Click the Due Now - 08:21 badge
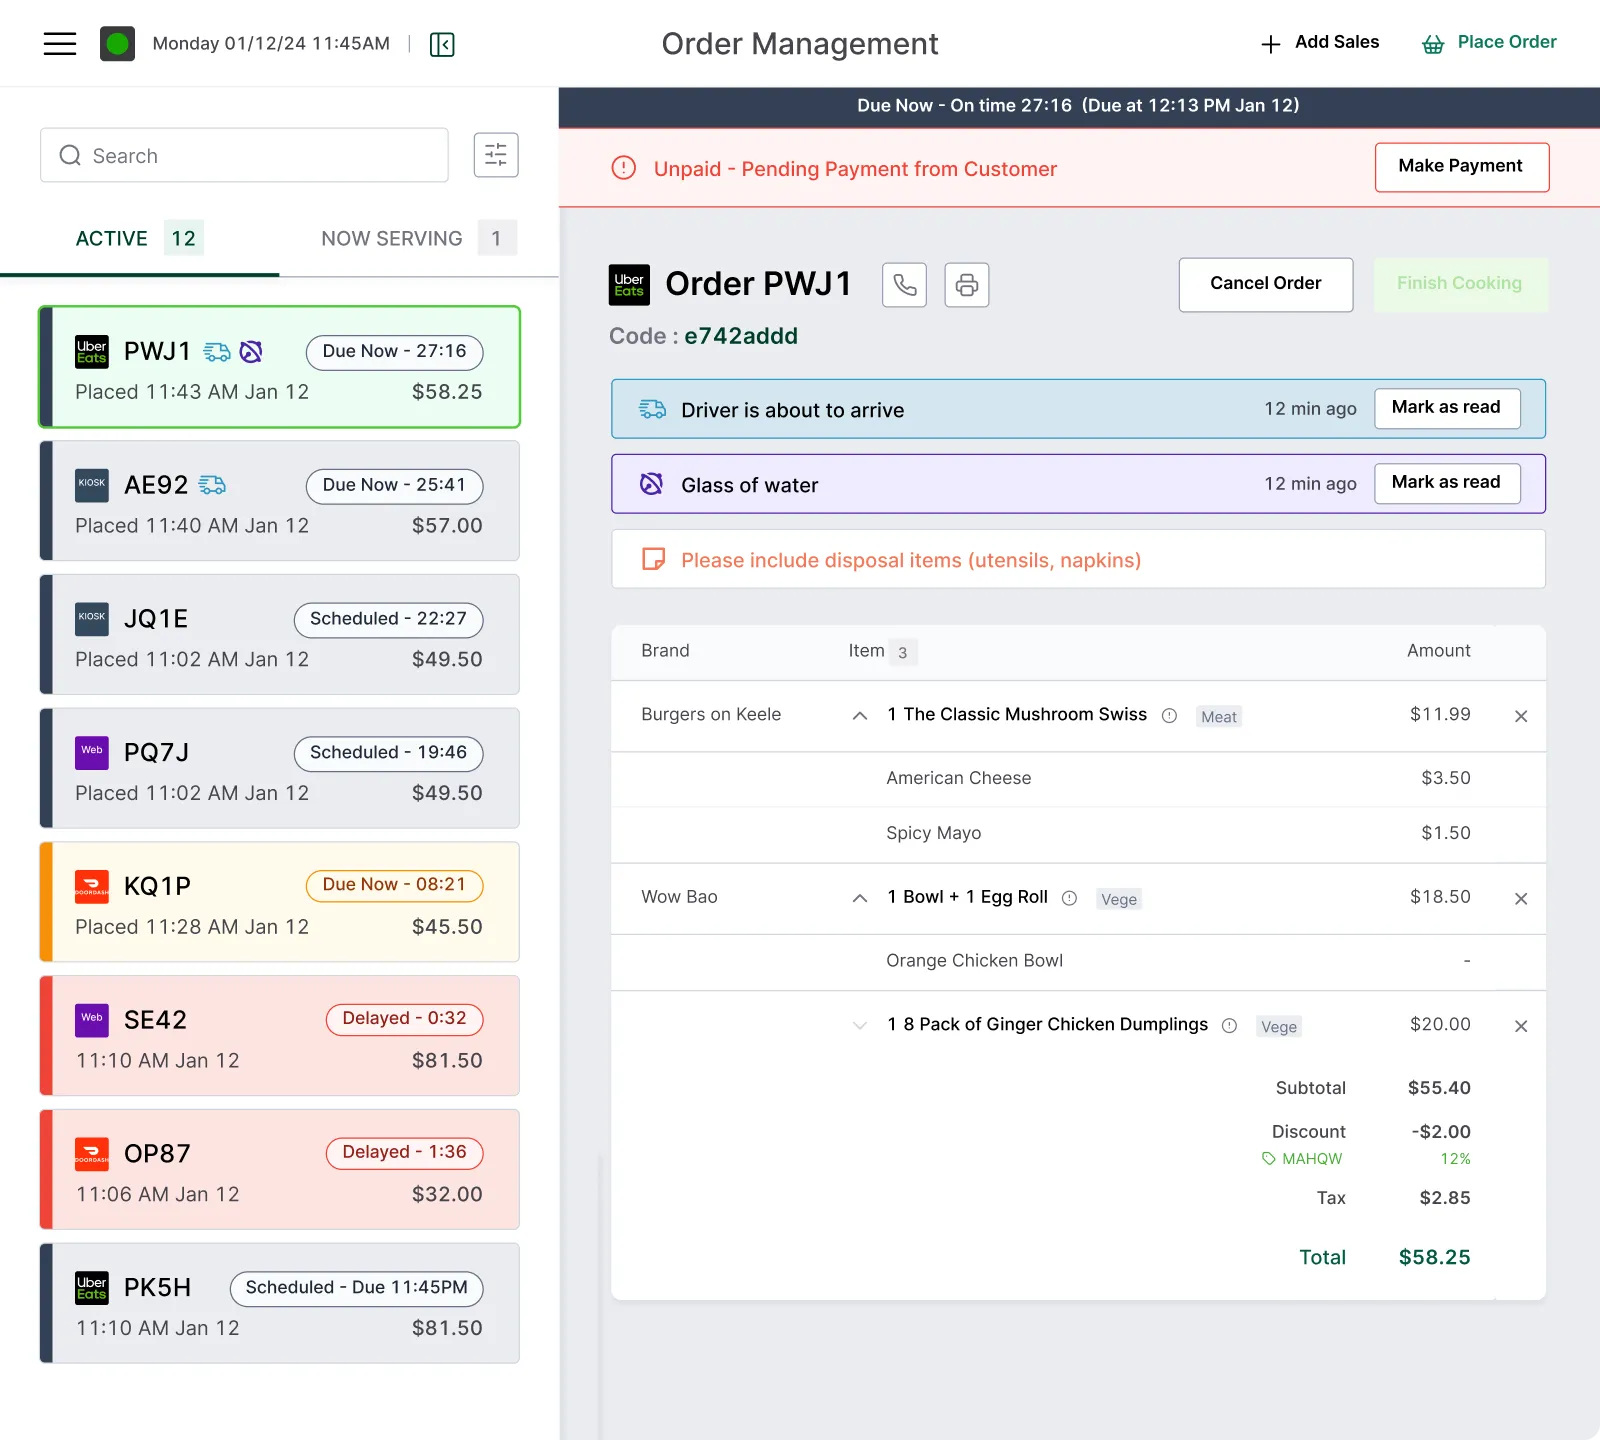This screenshot has width=1600, height=1440. click(394, 885)
